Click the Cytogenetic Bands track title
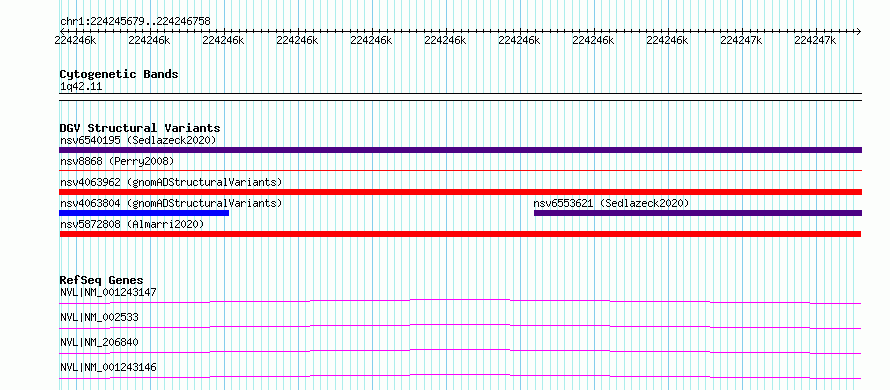 (119, 74)
